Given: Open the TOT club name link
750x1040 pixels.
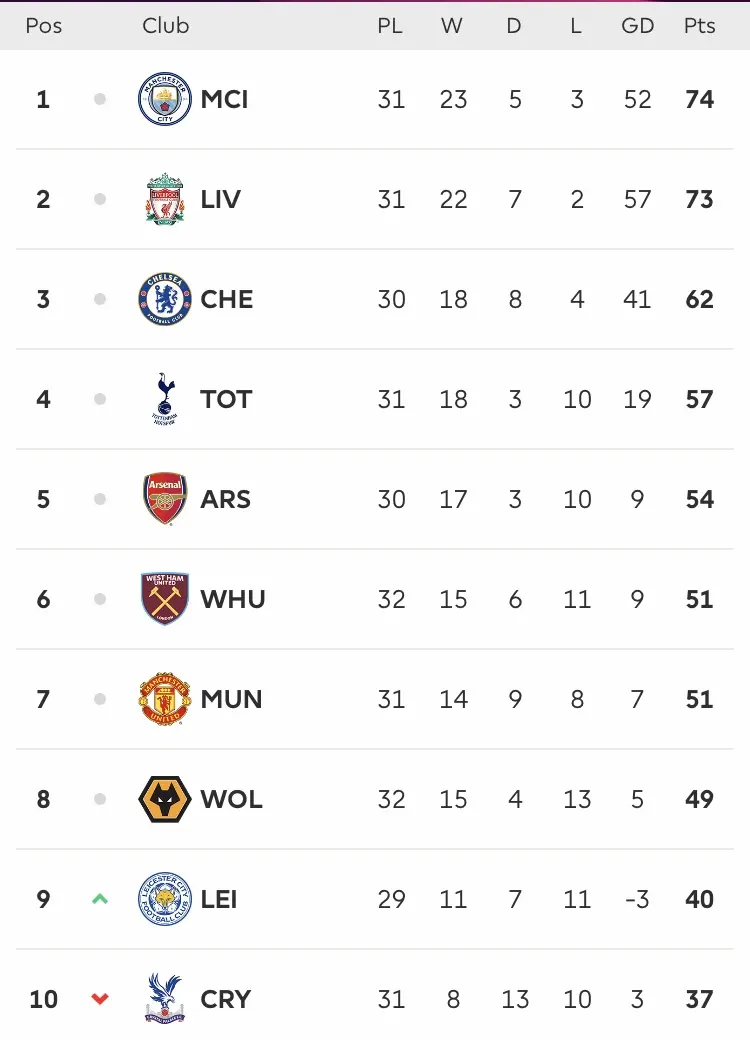Looking at the screenshot, I should [226, 399].
